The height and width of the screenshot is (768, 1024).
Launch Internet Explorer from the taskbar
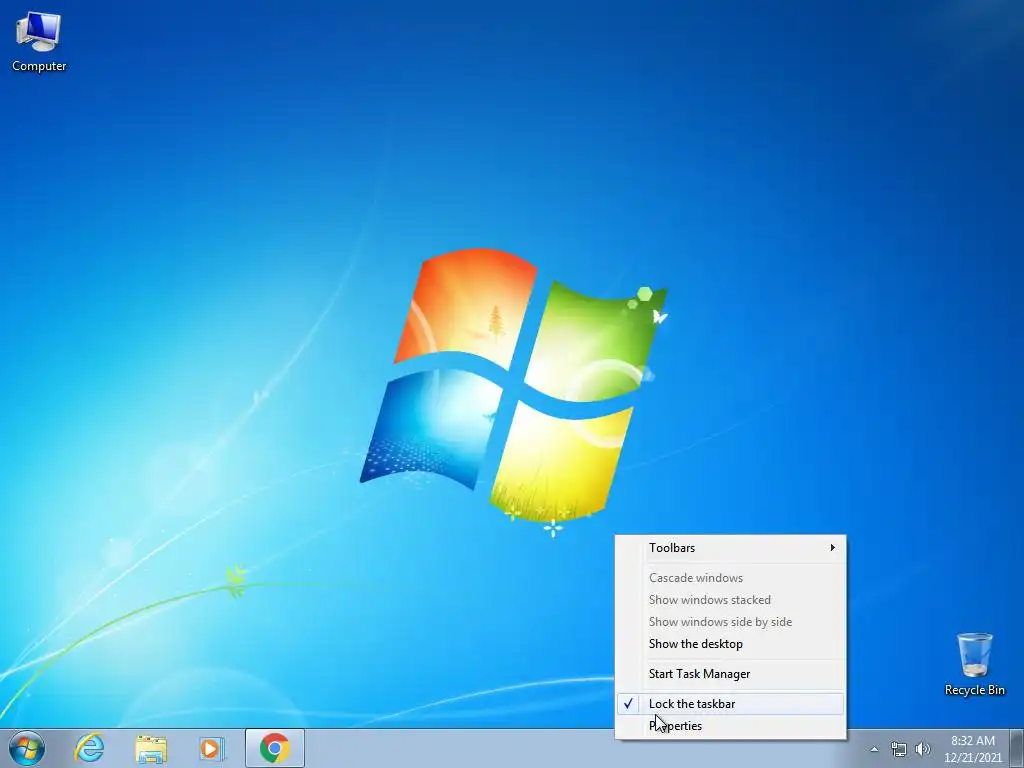click(x=89, y=748)
